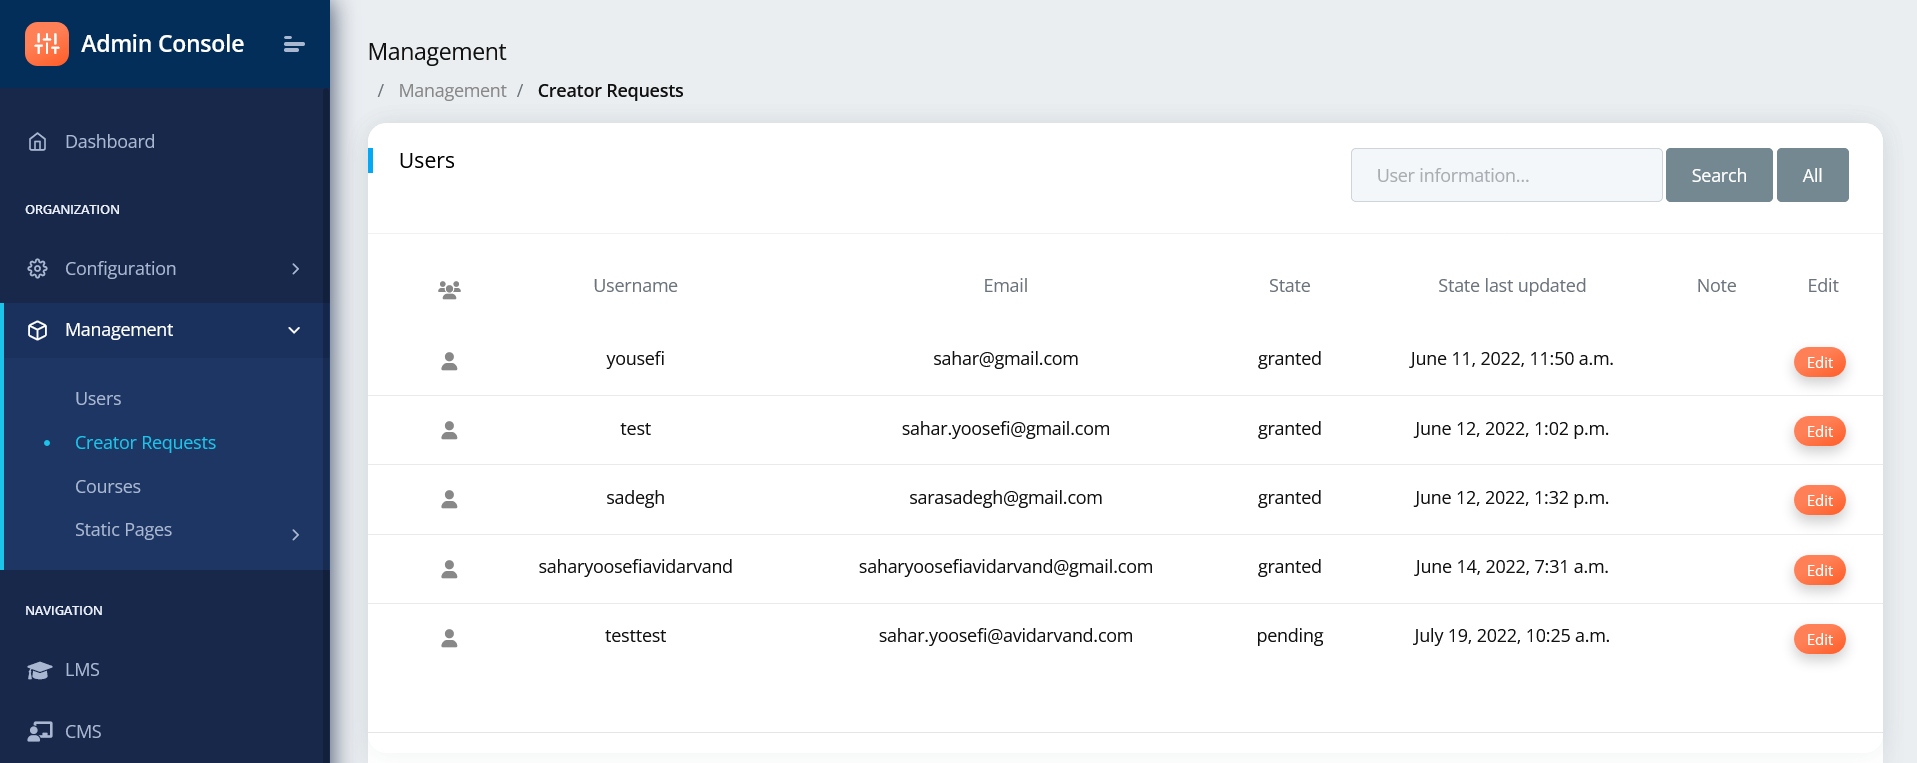1917x763 pixels.
Task: Click the Admin Console title text
Action: pos(162,44)
